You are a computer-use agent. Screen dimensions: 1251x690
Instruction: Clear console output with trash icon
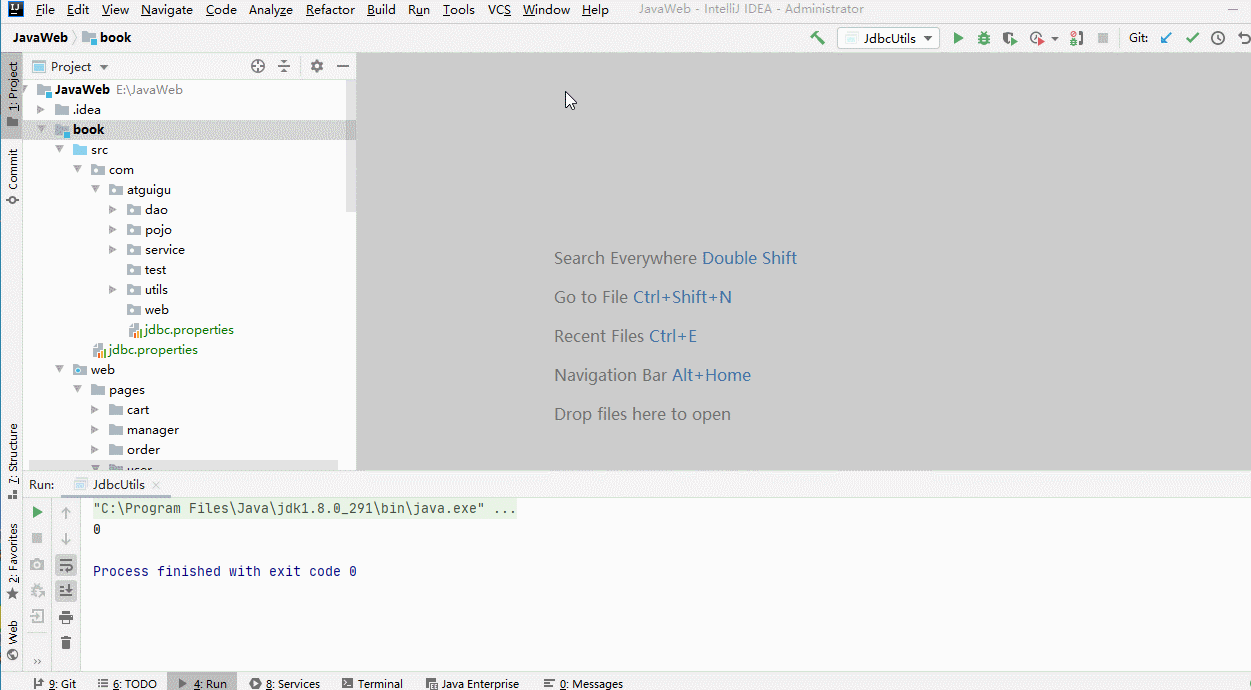pyautogui.click(x=66, y=643)
